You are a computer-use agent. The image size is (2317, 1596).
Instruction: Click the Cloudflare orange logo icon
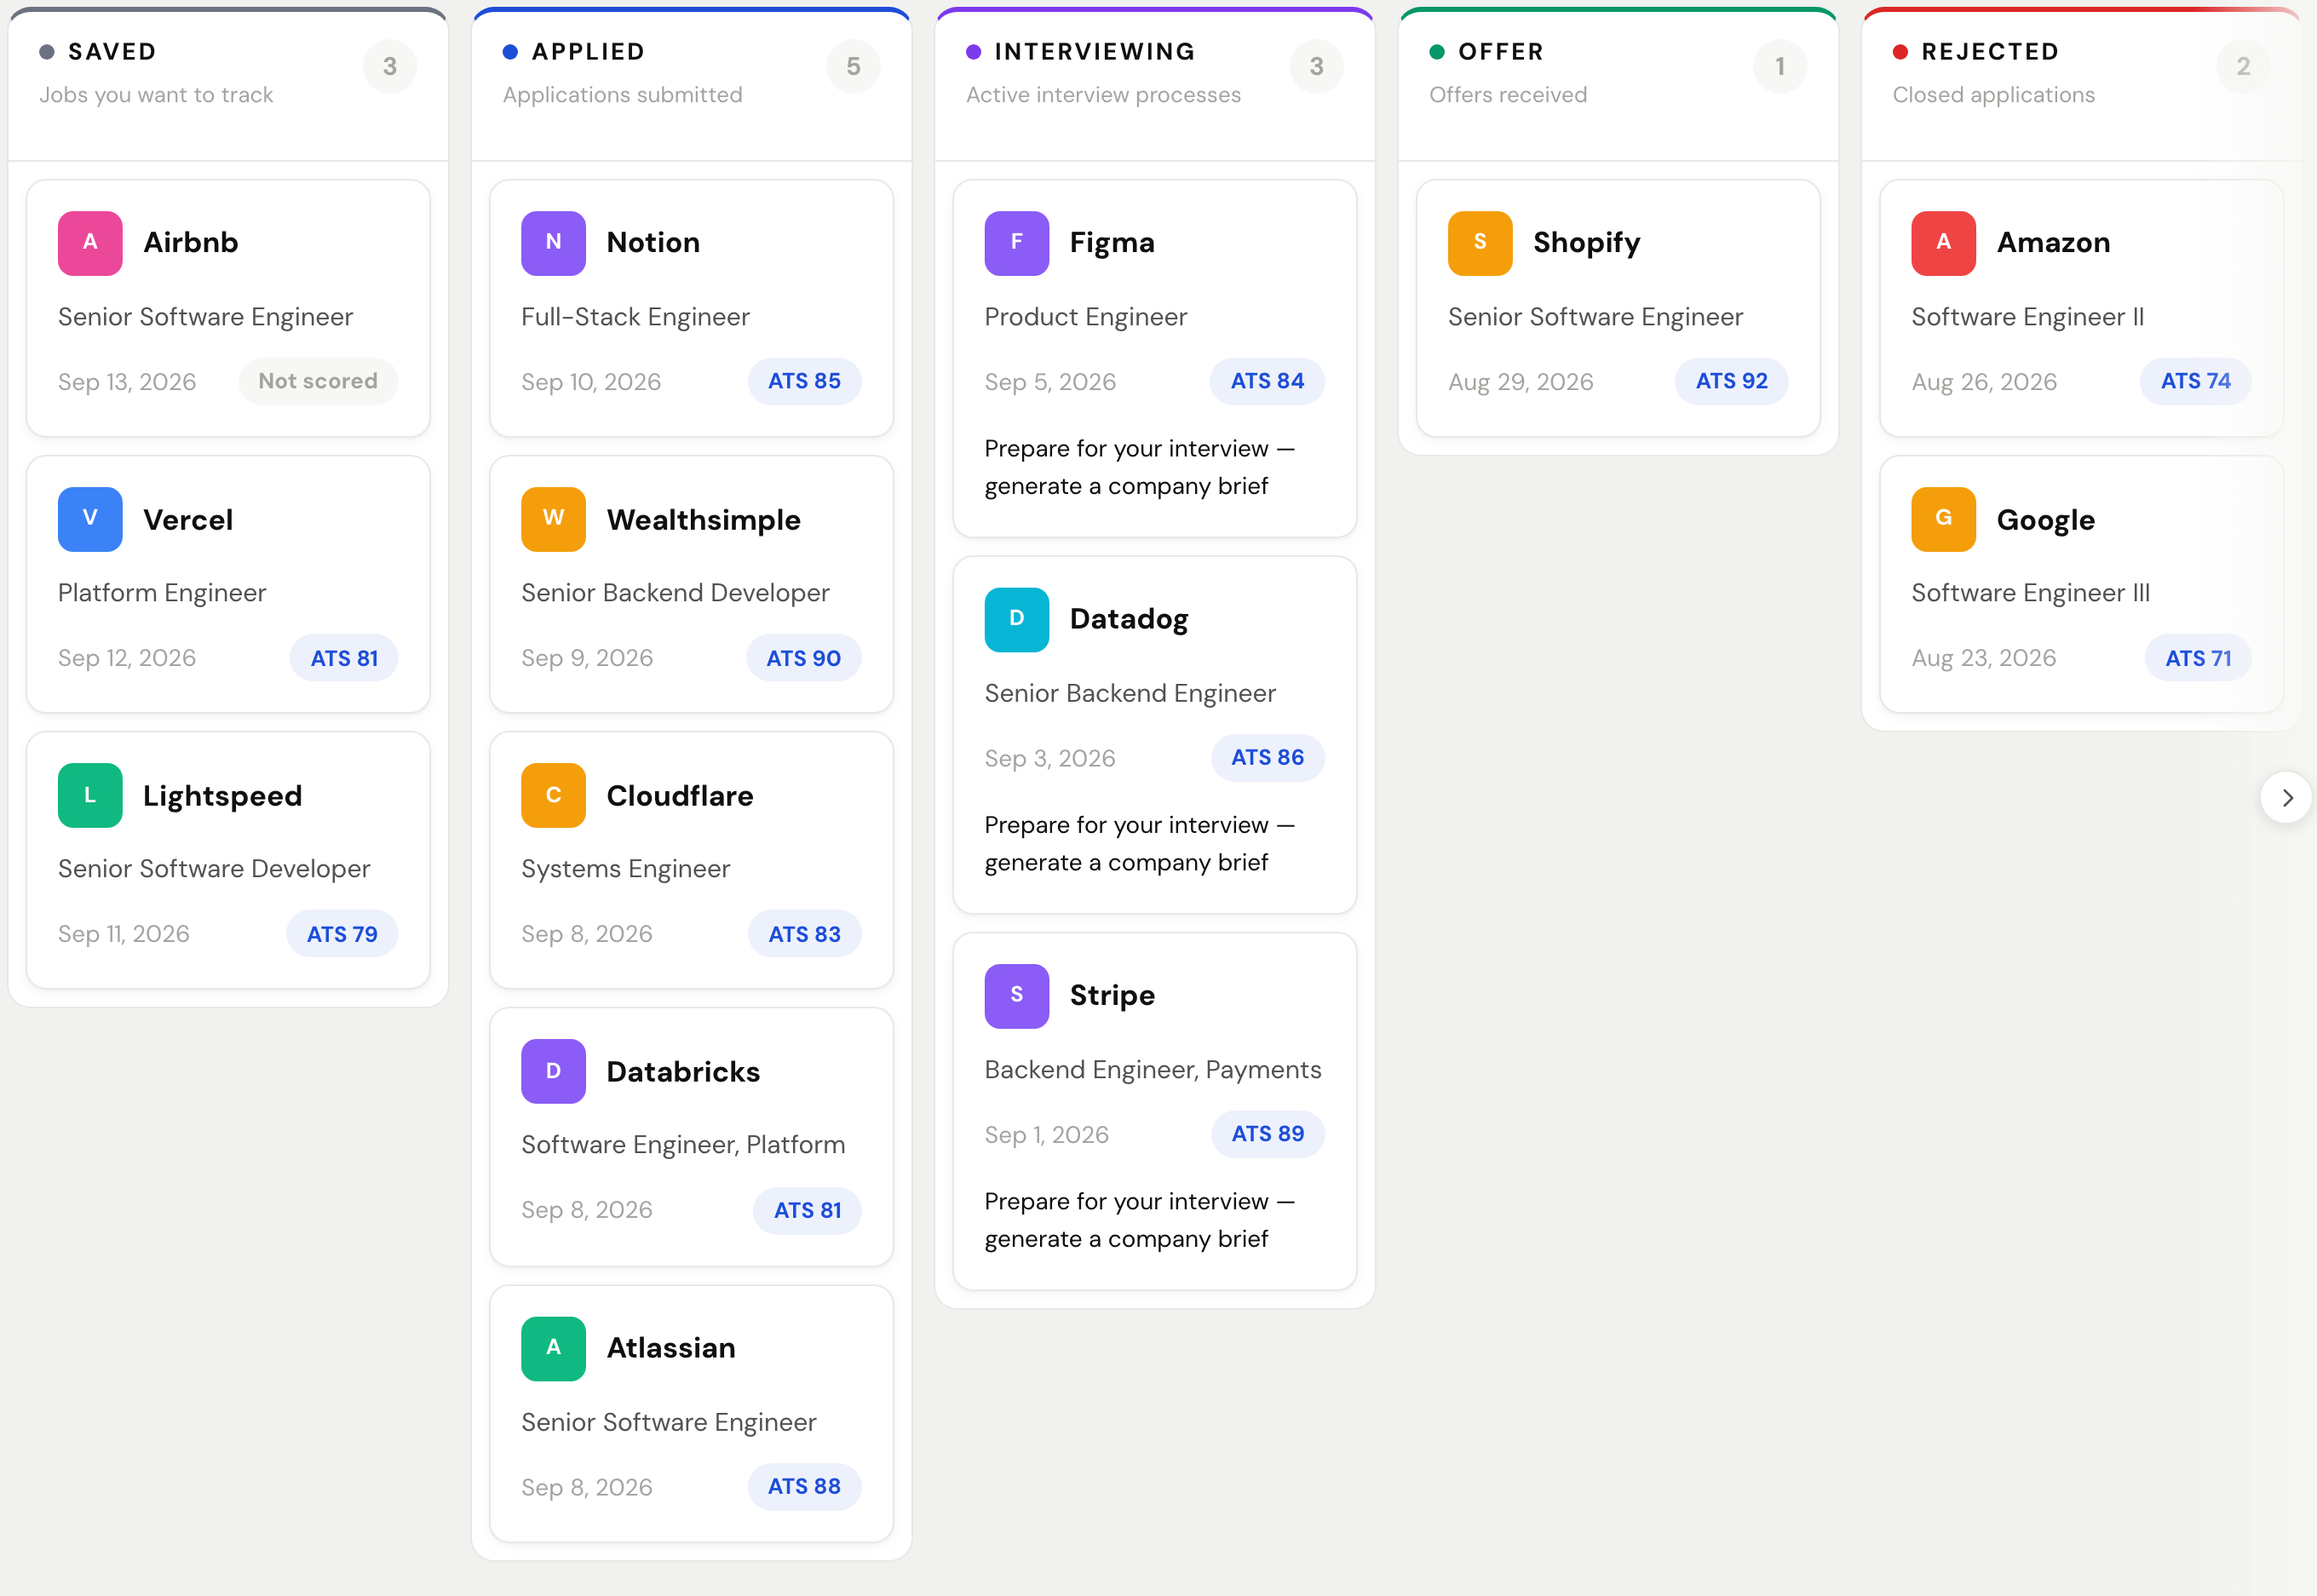point(553,795)
